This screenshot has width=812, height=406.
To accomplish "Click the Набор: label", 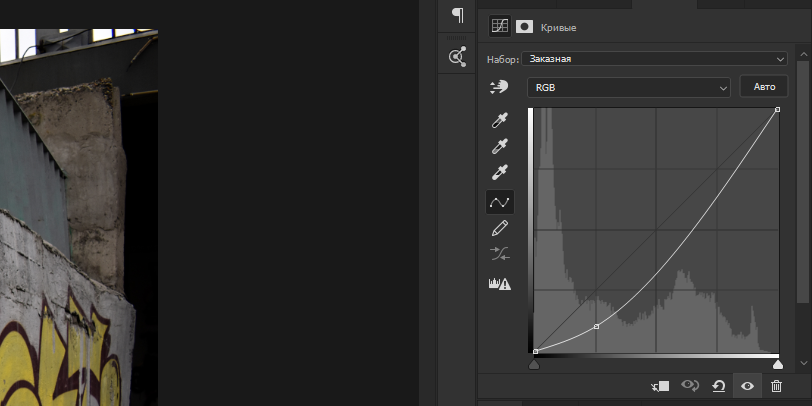I will click(502, 60).
